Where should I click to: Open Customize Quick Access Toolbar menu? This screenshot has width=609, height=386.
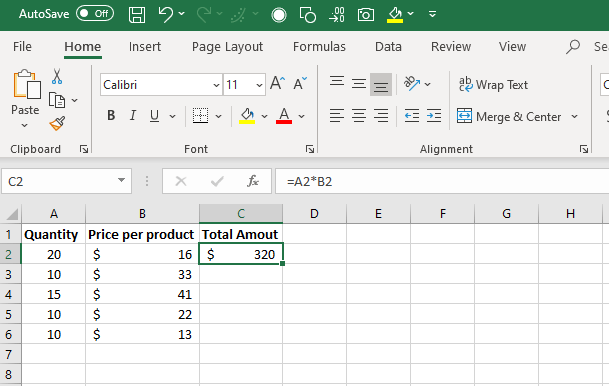(x=432, y=14)
